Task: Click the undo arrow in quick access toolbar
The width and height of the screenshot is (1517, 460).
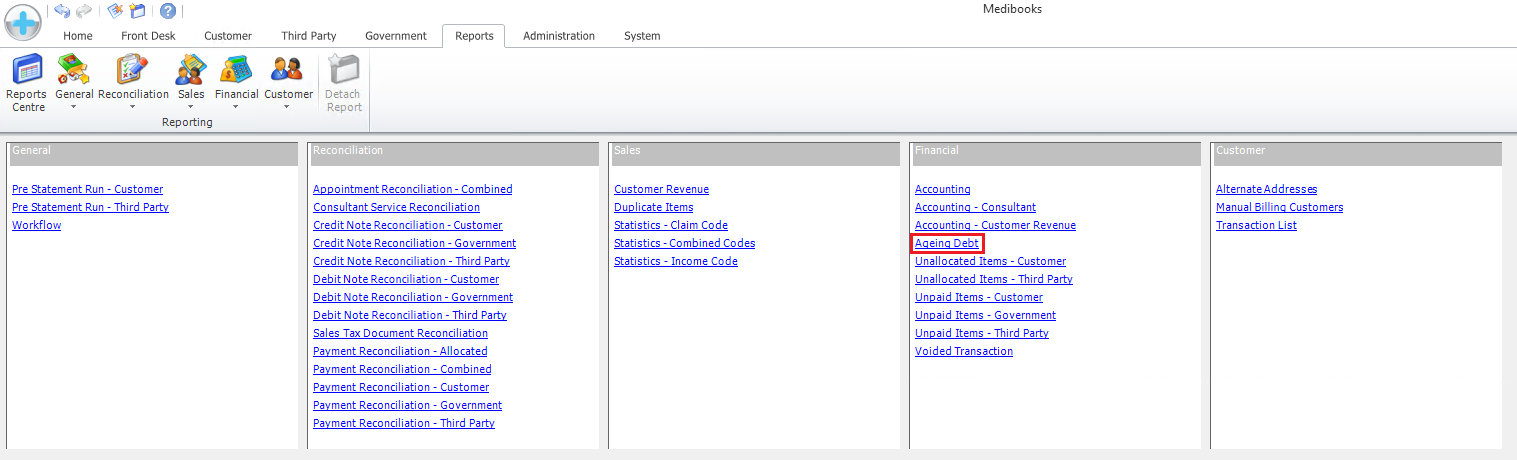Action: click(x=62, y=11)
